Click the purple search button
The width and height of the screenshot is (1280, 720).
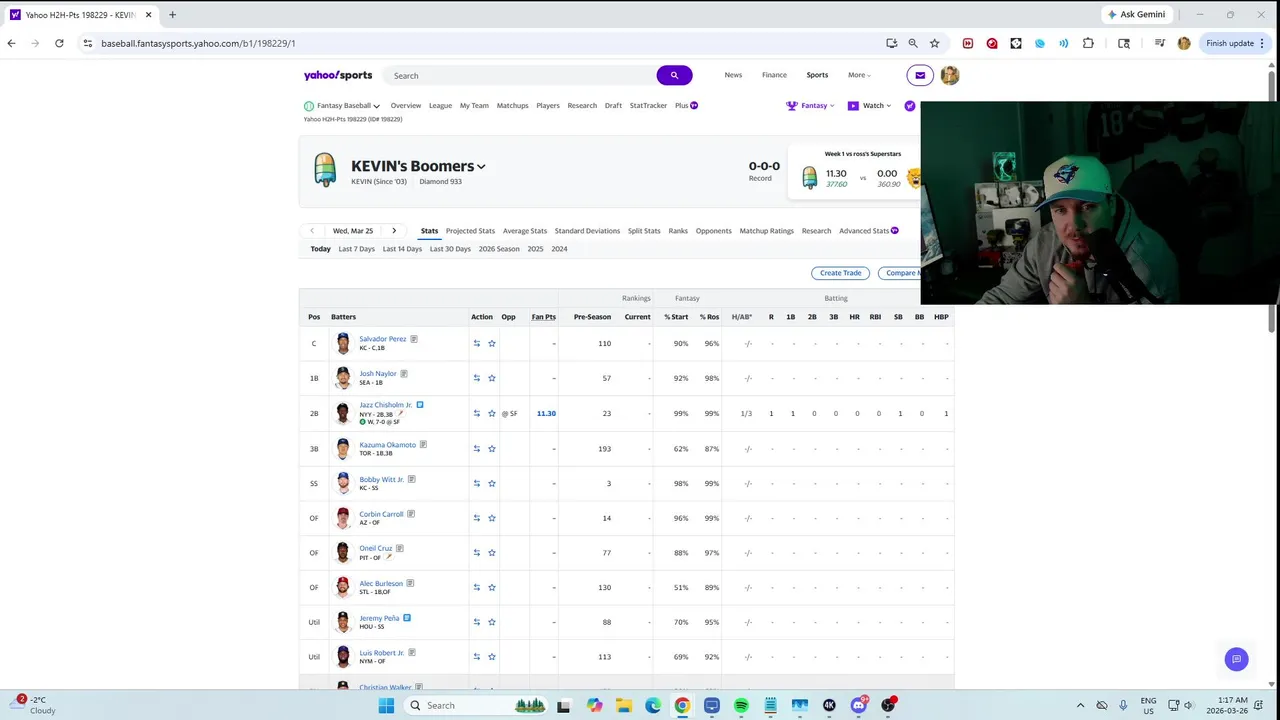[x=674, y=75]
